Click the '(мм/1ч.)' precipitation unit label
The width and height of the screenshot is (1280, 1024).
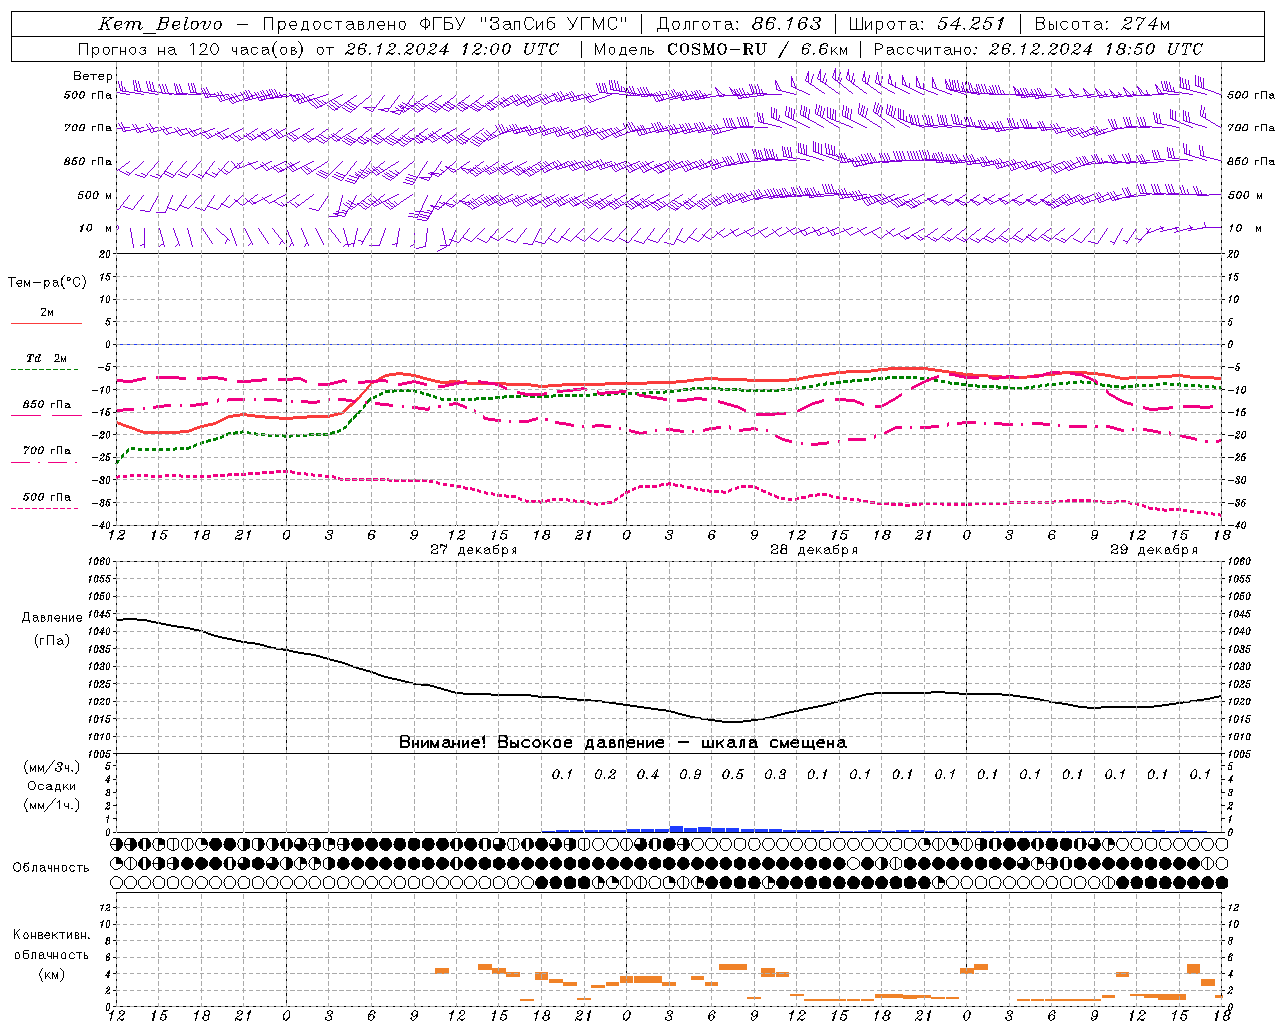pyautogui.click(x=51, y=805)
